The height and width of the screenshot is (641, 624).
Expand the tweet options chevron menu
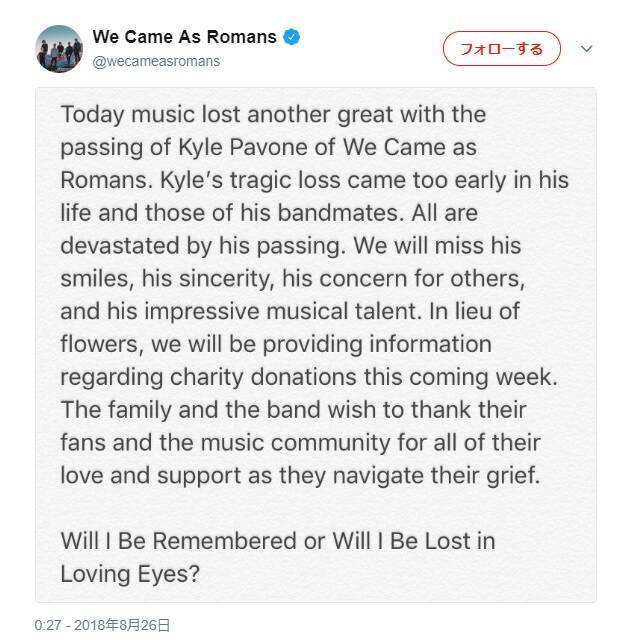587,49
